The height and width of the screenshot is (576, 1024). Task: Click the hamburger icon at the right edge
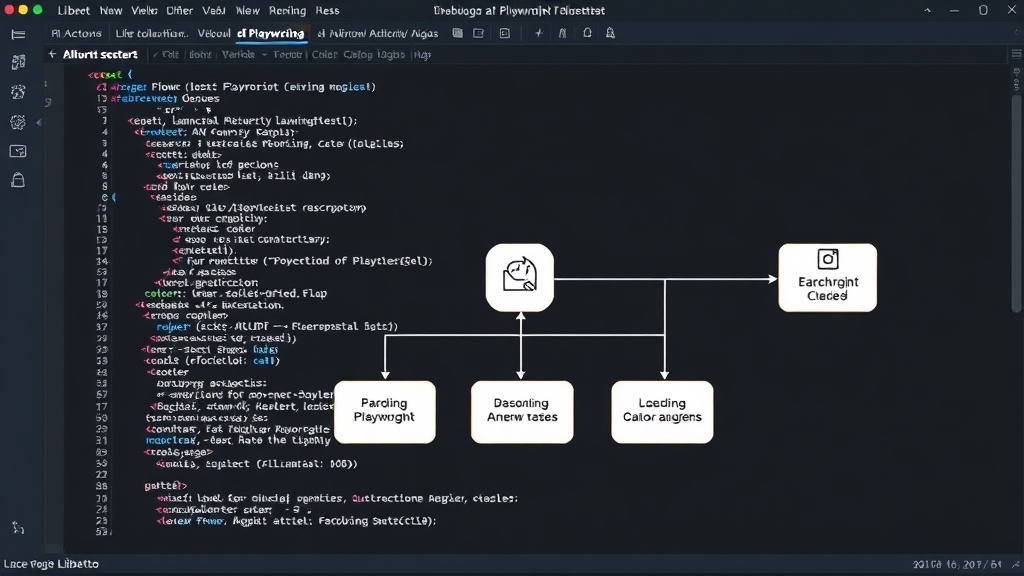(x=1016, y=54)
